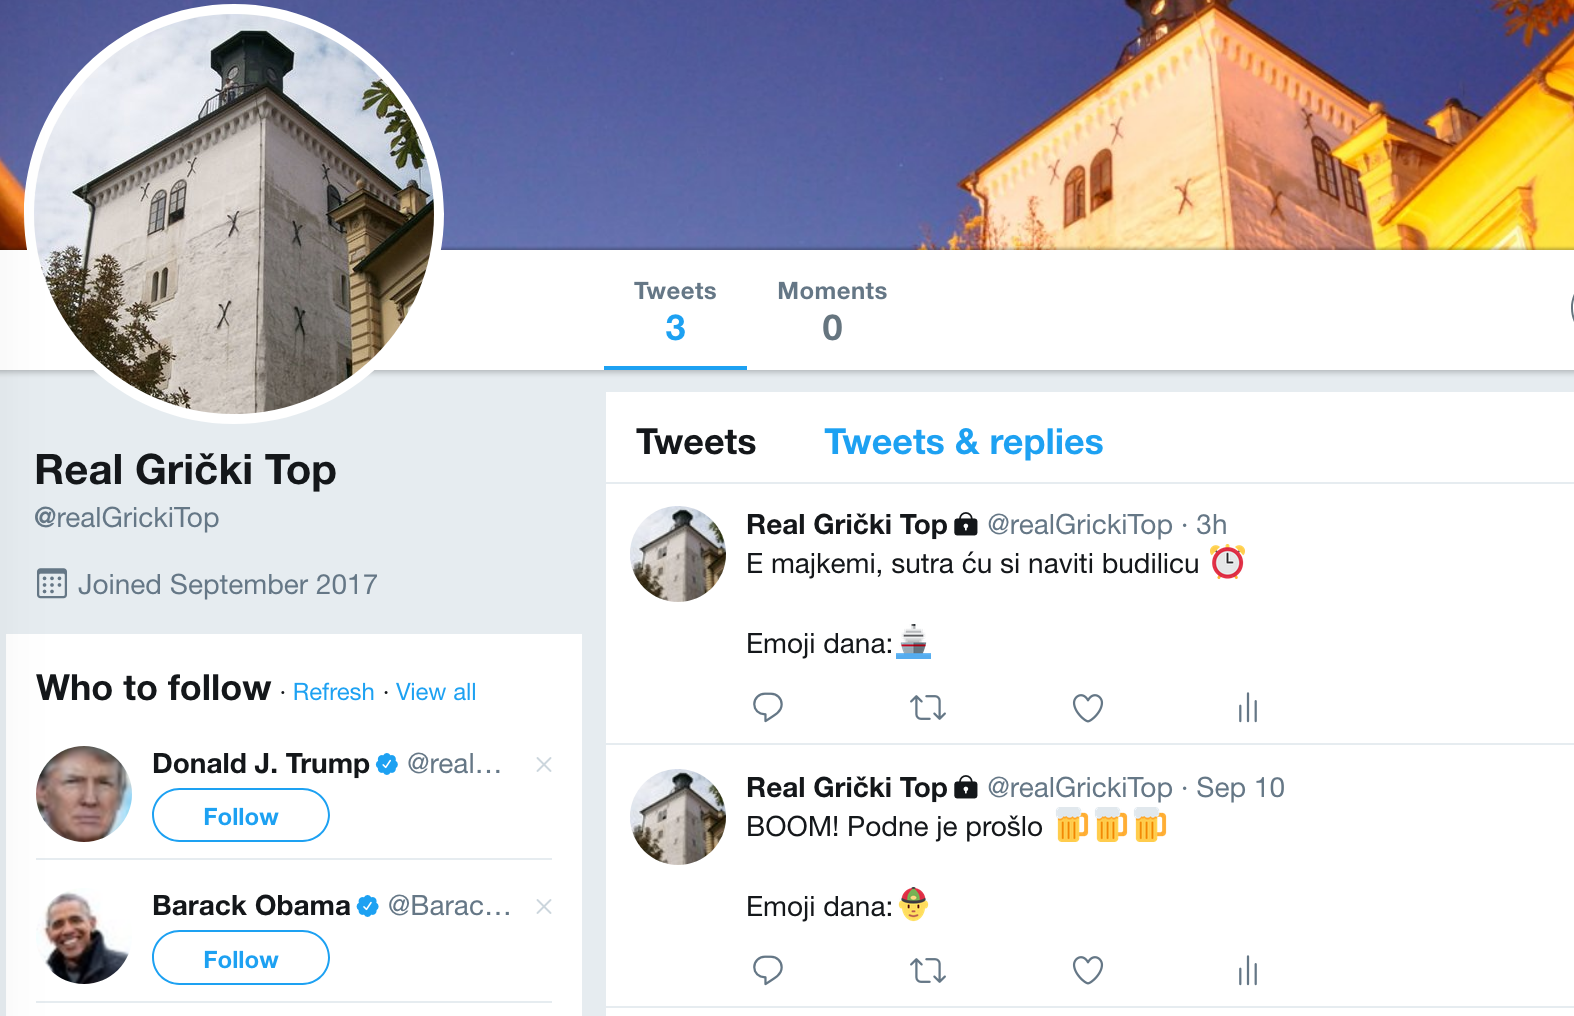The image size is (1574, 1016).
Task: Dismiss Barack Obama suggestion
Action: click(x=544, y=907)
